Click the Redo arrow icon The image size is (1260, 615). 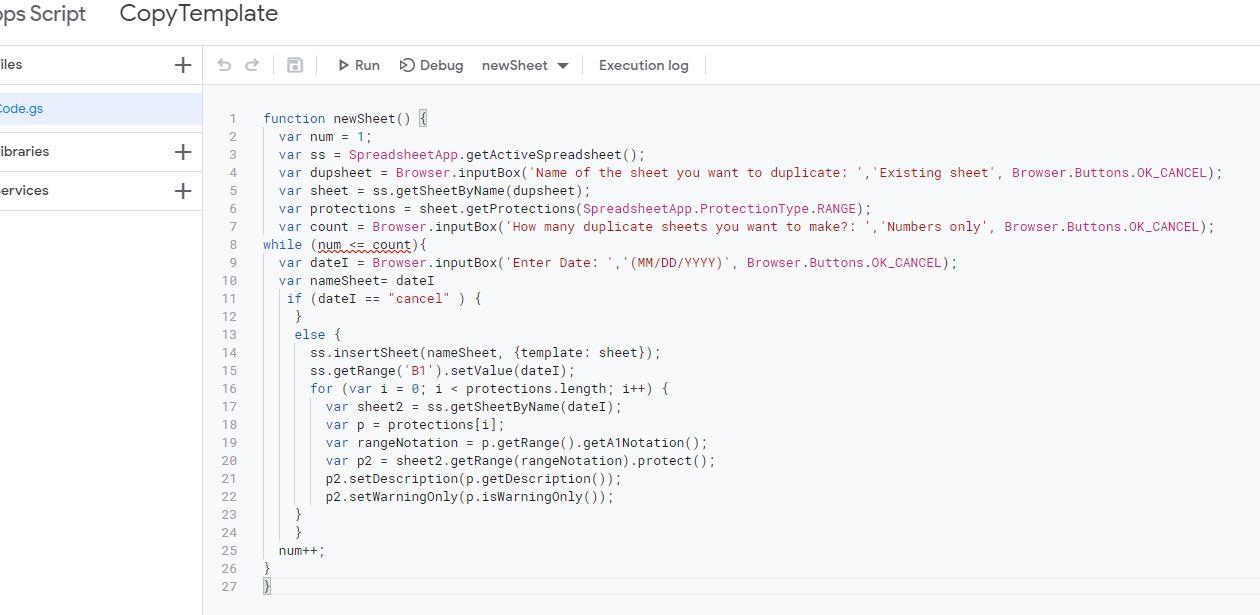click(252, 65)
